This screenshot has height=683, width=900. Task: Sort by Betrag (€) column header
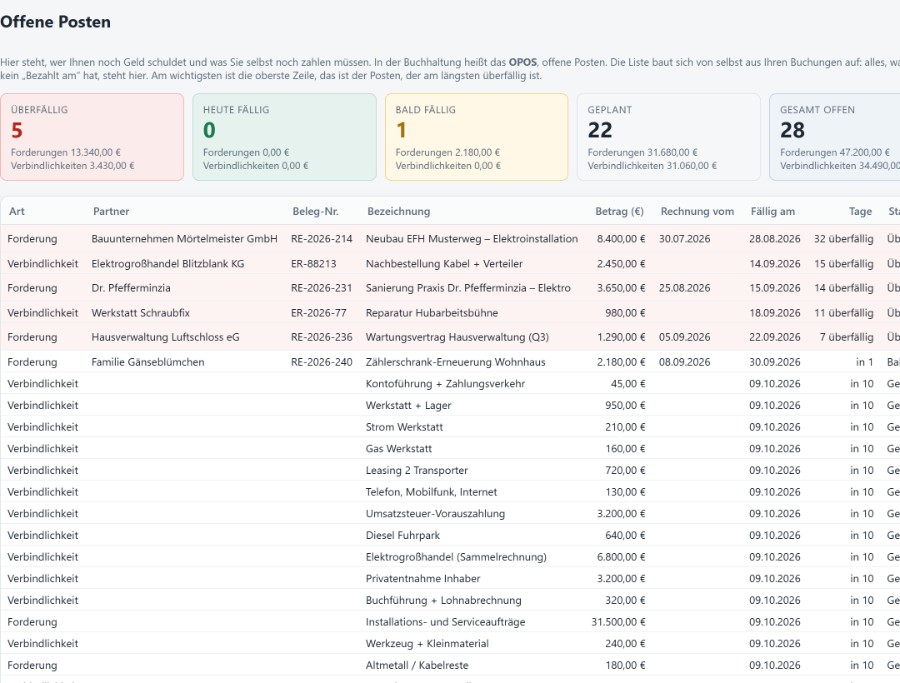tap(619, 211)
